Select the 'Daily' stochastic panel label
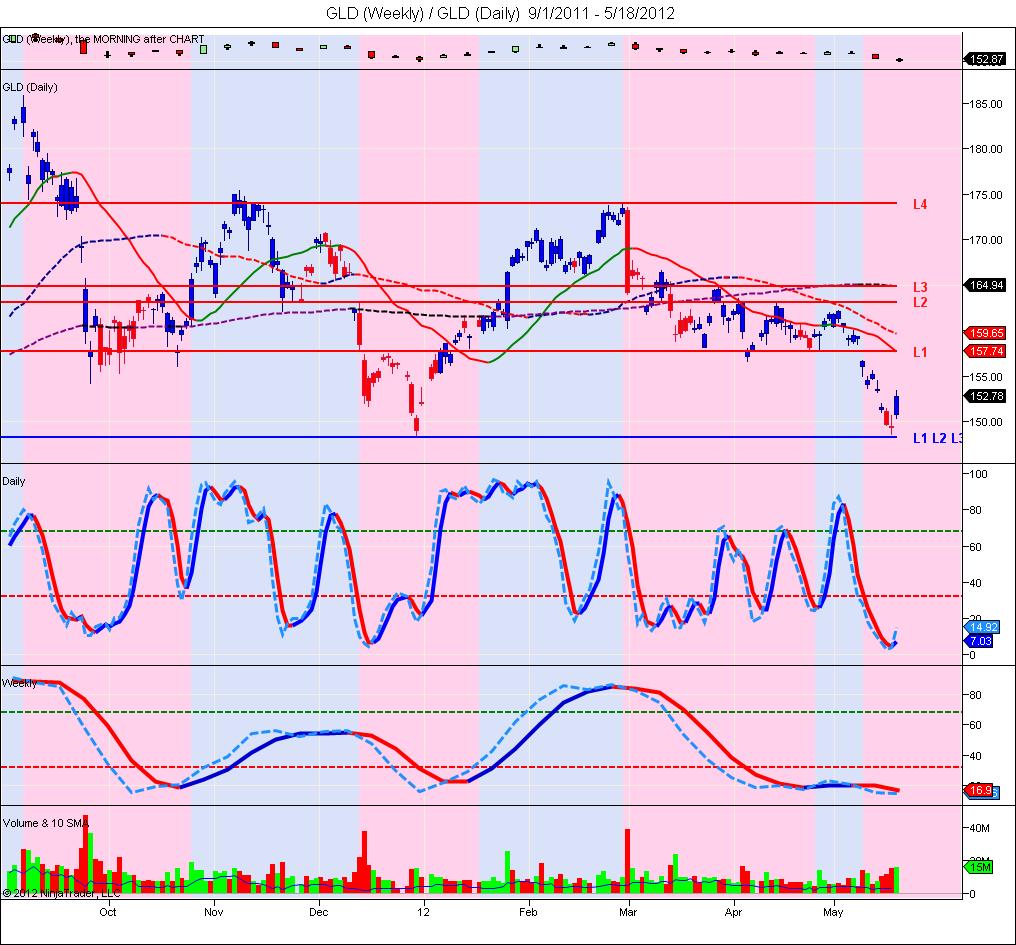Viewport: 1016px width, 945px height. (14, 481)
